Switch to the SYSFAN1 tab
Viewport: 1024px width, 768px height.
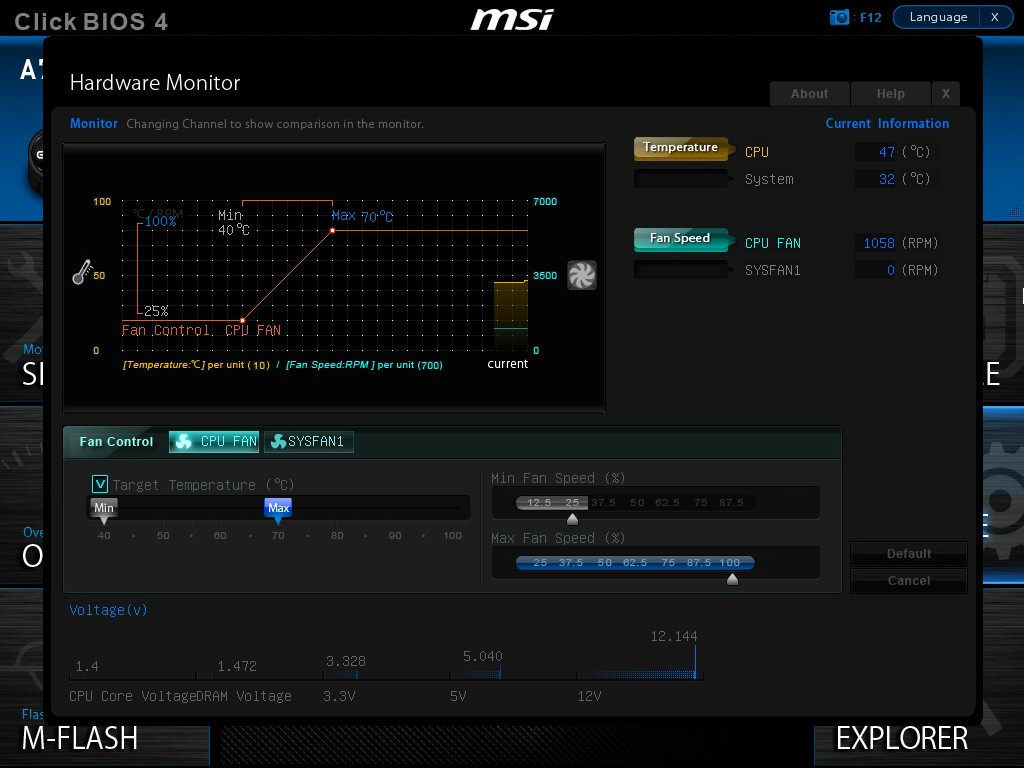click(x=309, y=441)
